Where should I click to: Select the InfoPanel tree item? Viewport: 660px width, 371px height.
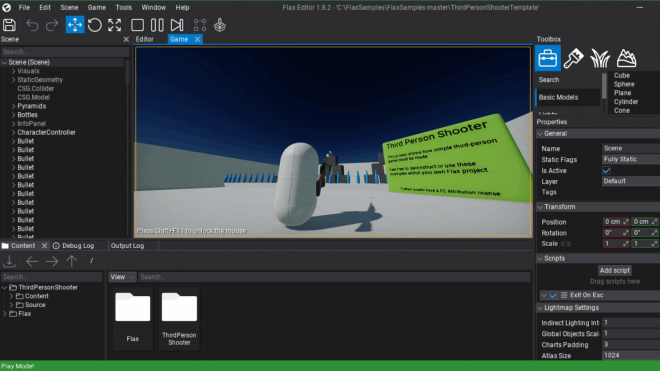coord(32,123)
